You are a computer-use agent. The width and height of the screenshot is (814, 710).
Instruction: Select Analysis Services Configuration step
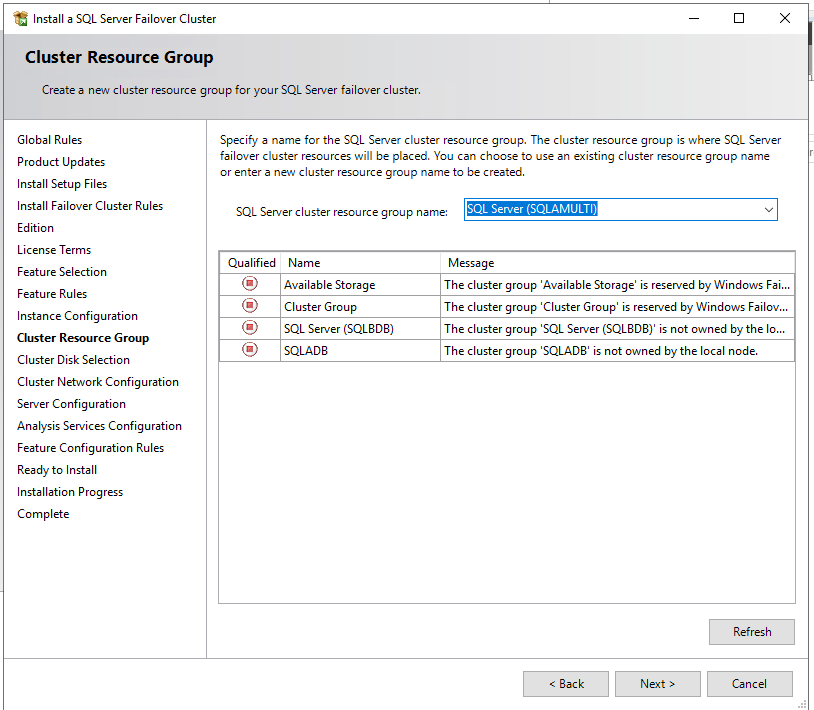tap(99, 426)
